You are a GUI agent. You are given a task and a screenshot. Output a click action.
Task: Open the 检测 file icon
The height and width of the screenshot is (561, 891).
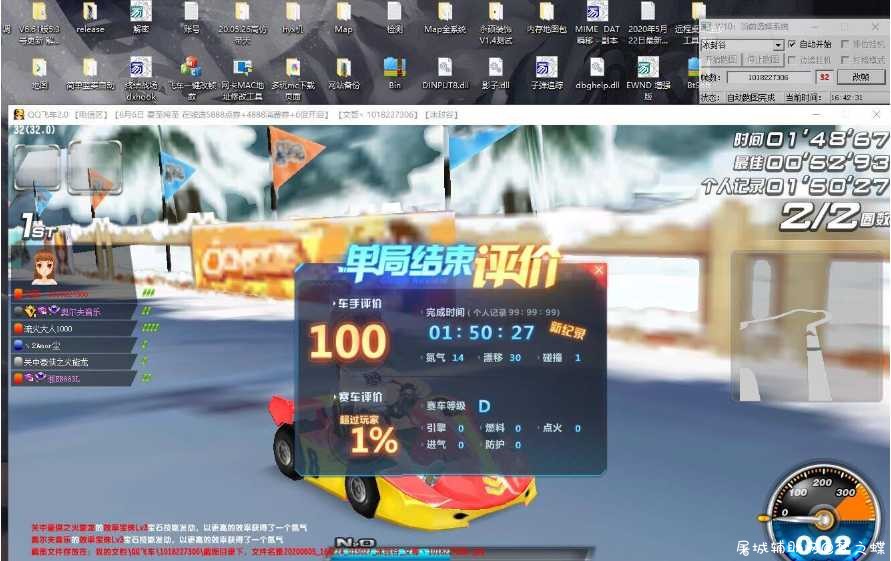coord(394,18)
